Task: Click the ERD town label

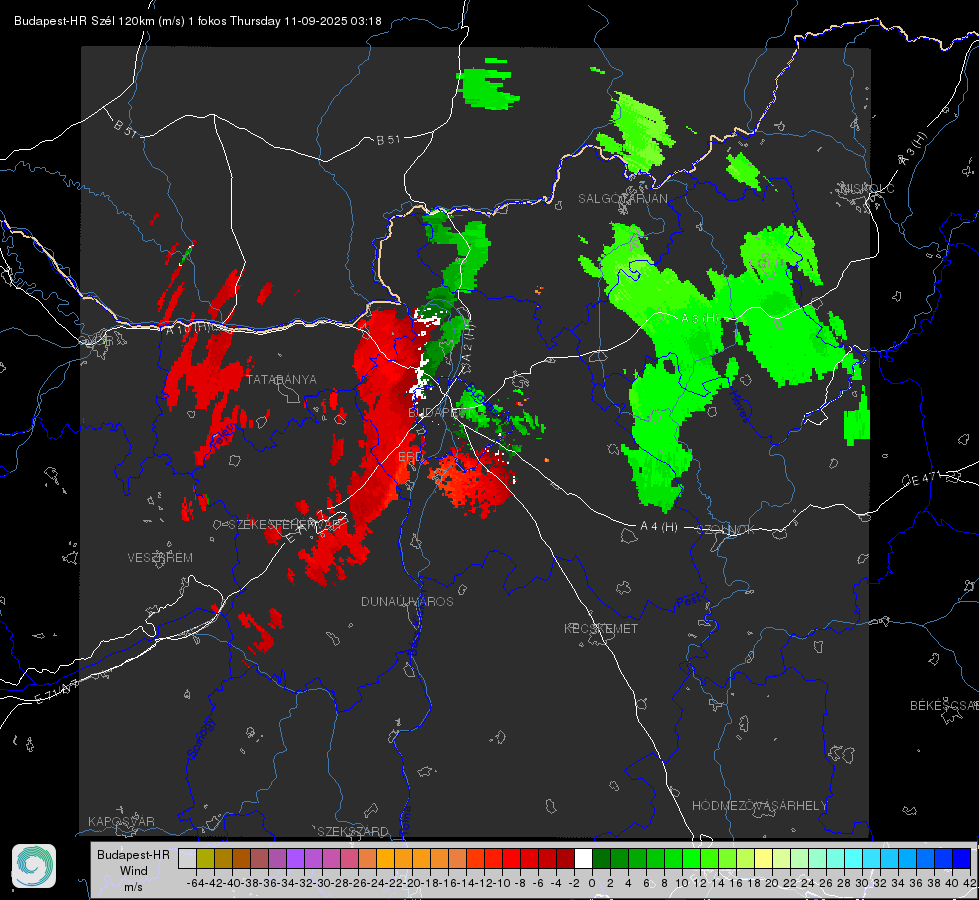Action: 410,457
